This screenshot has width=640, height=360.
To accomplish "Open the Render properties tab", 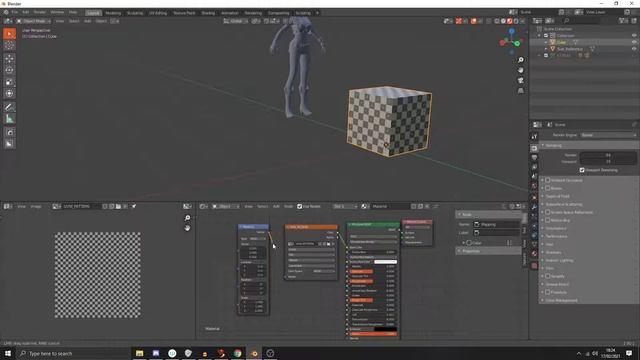I will (534, 148).
